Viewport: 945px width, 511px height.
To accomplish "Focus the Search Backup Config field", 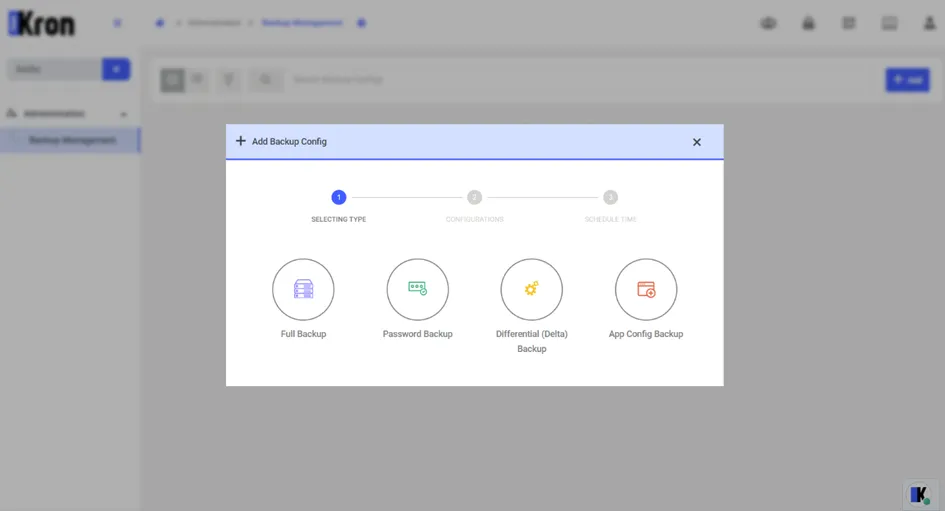I will pos(579,80).
